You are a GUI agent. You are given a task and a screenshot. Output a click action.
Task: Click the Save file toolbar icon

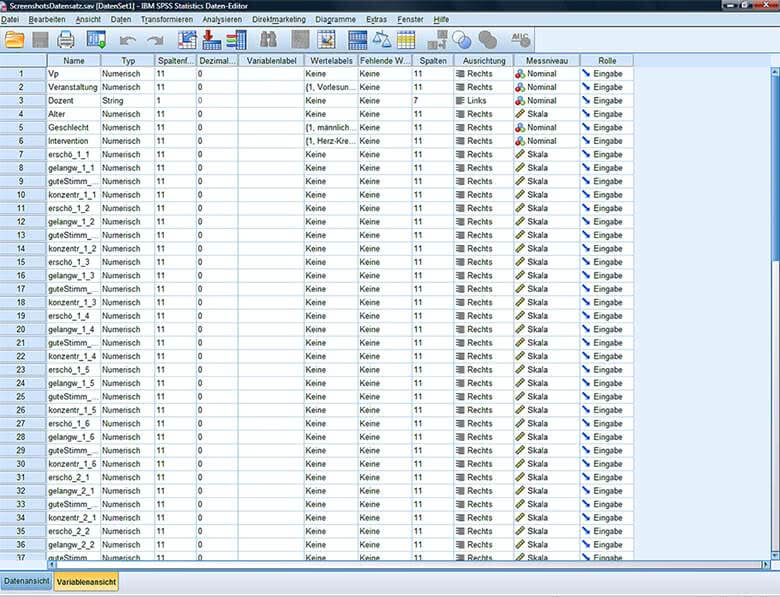click(40, 40)
